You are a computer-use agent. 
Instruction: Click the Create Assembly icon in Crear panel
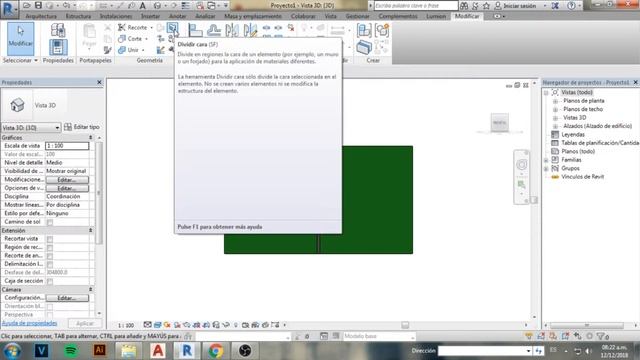[x=364, y=30]
